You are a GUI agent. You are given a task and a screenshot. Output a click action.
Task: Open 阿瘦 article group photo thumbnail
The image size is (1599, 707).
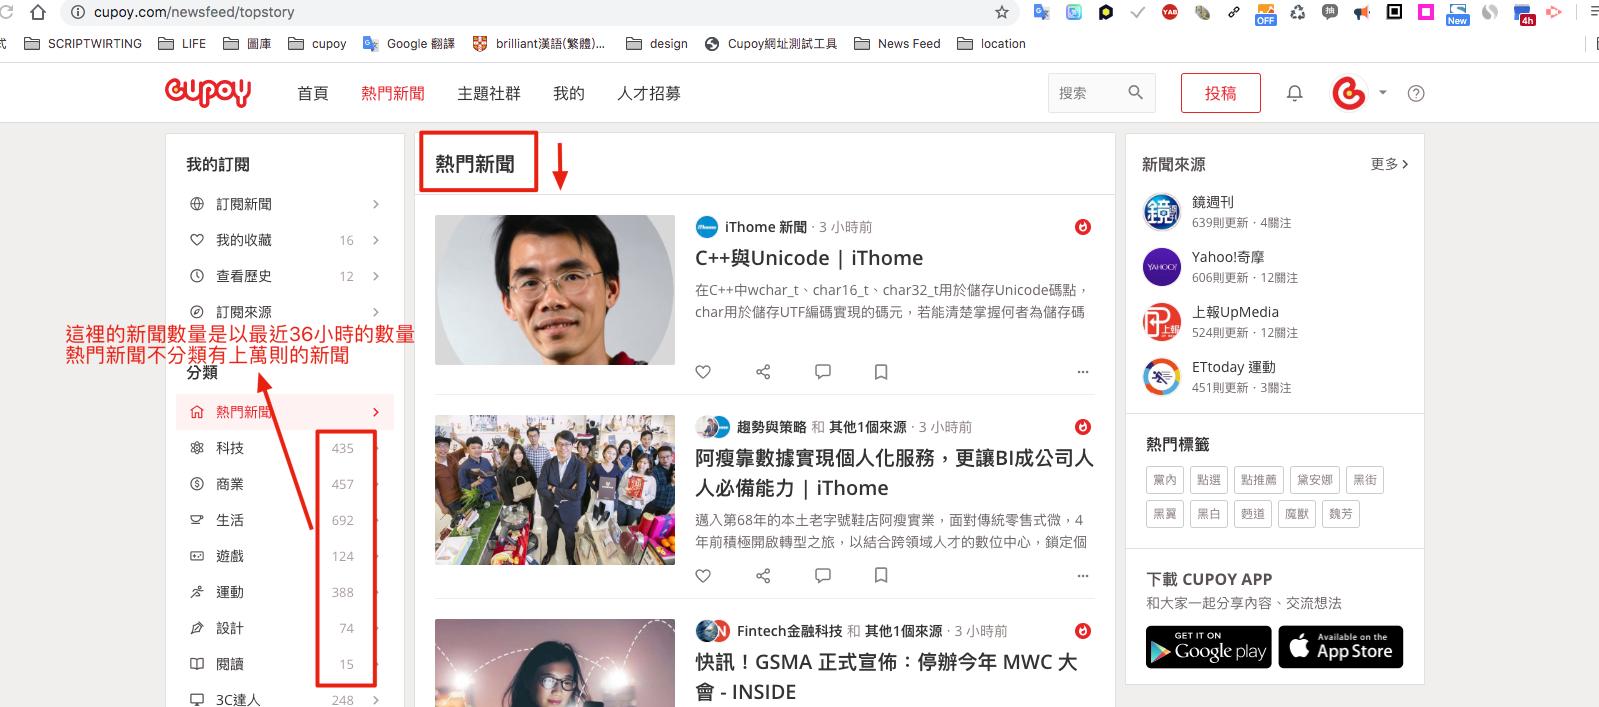coord(555,490)
